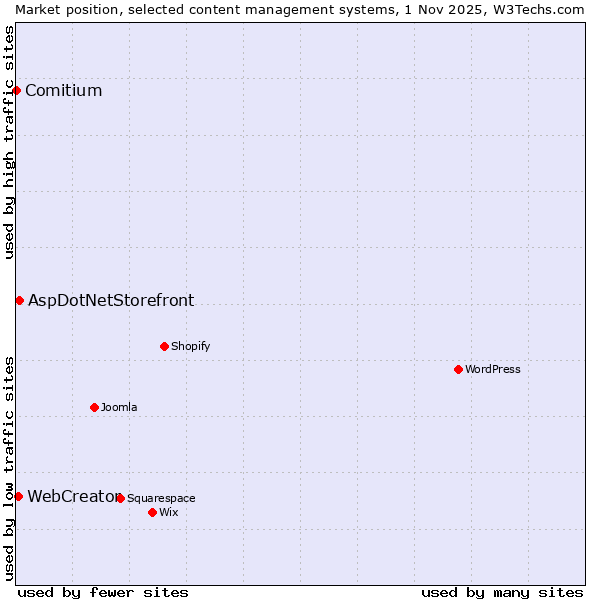Click the Wix text label

click(168, 512)
